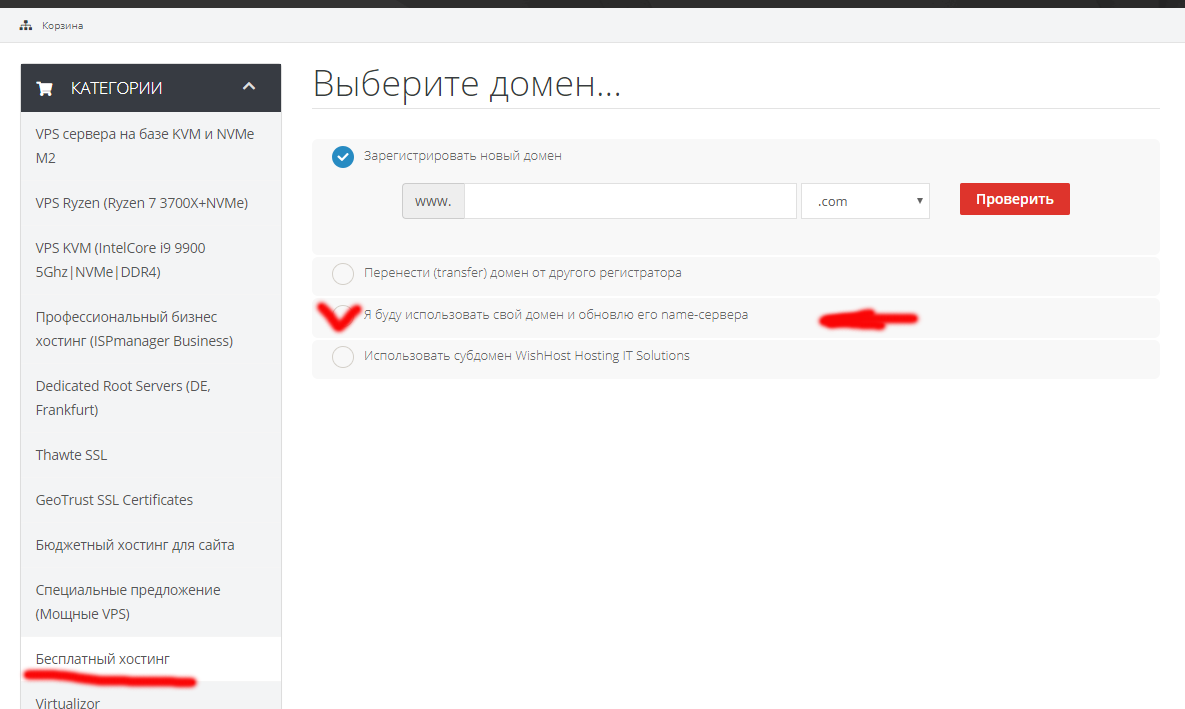Open VPS KVM (IntelCore i9 9900) category

click(150, 260)
